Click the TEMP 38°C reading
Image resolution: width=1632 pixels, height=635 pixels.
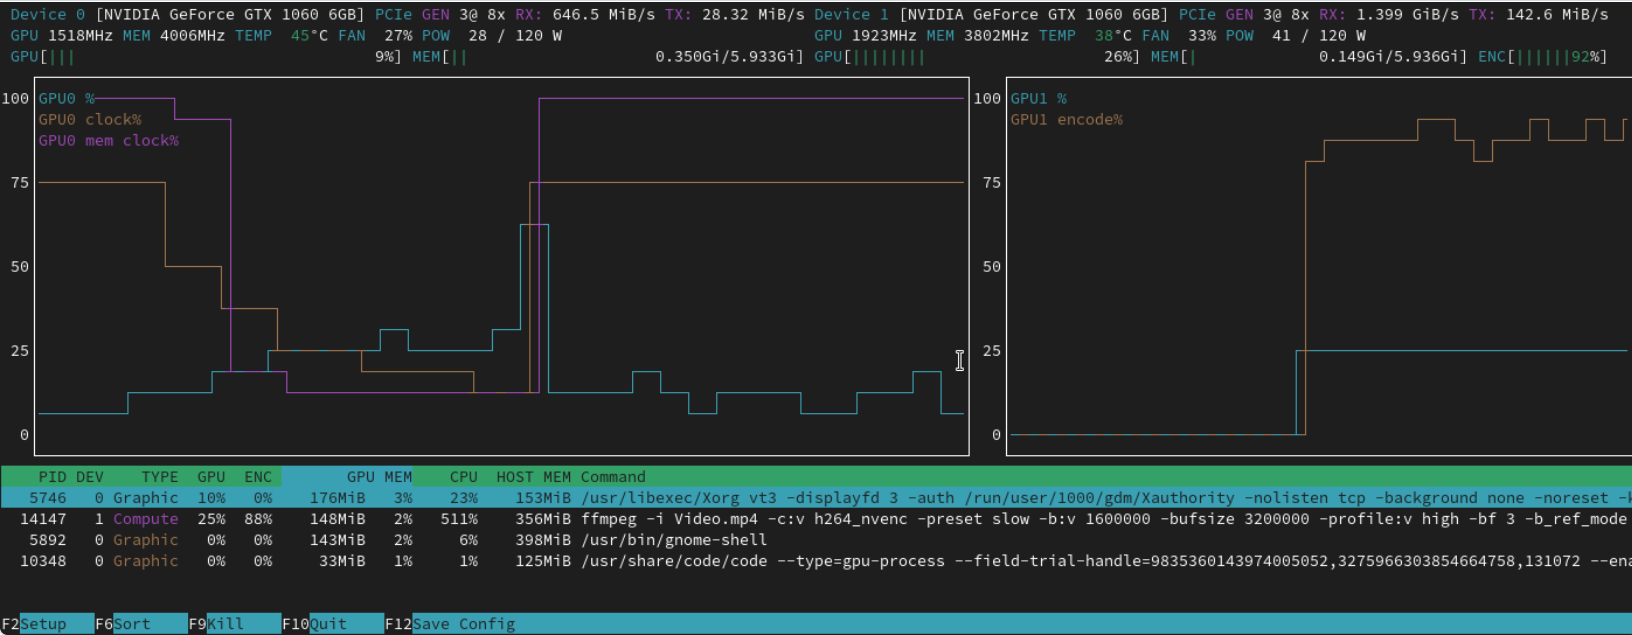[x=1086, y=35]
